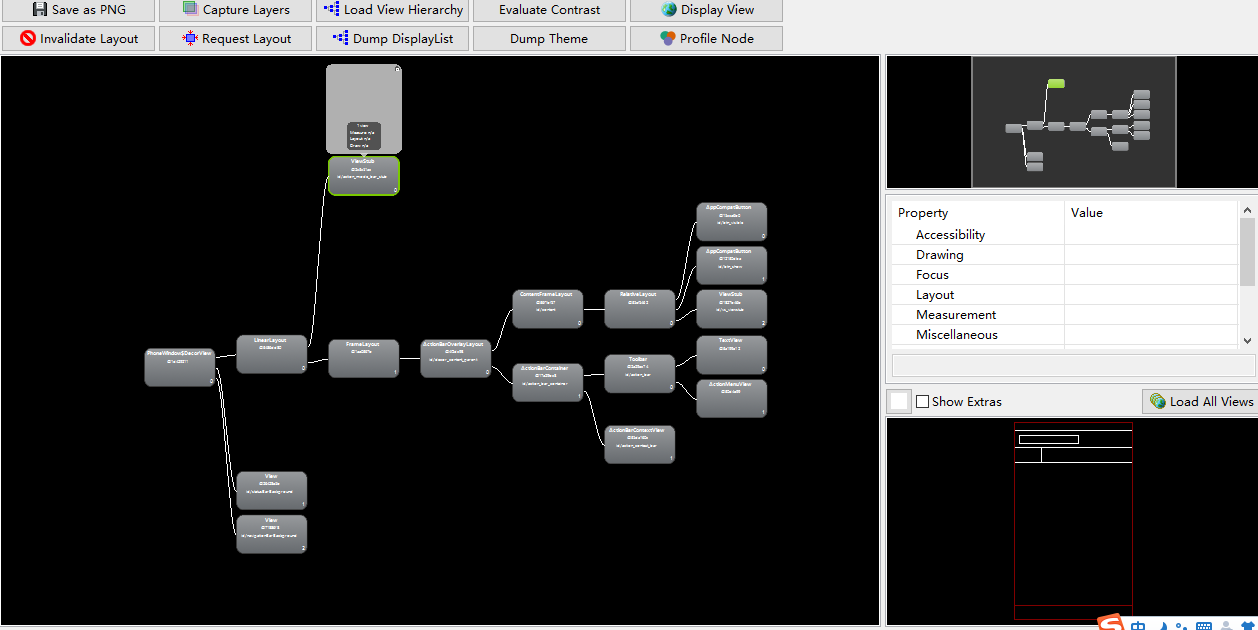1258x630 pixels.
Task: Select the LinearLayout node
Action: pos(271,354)
